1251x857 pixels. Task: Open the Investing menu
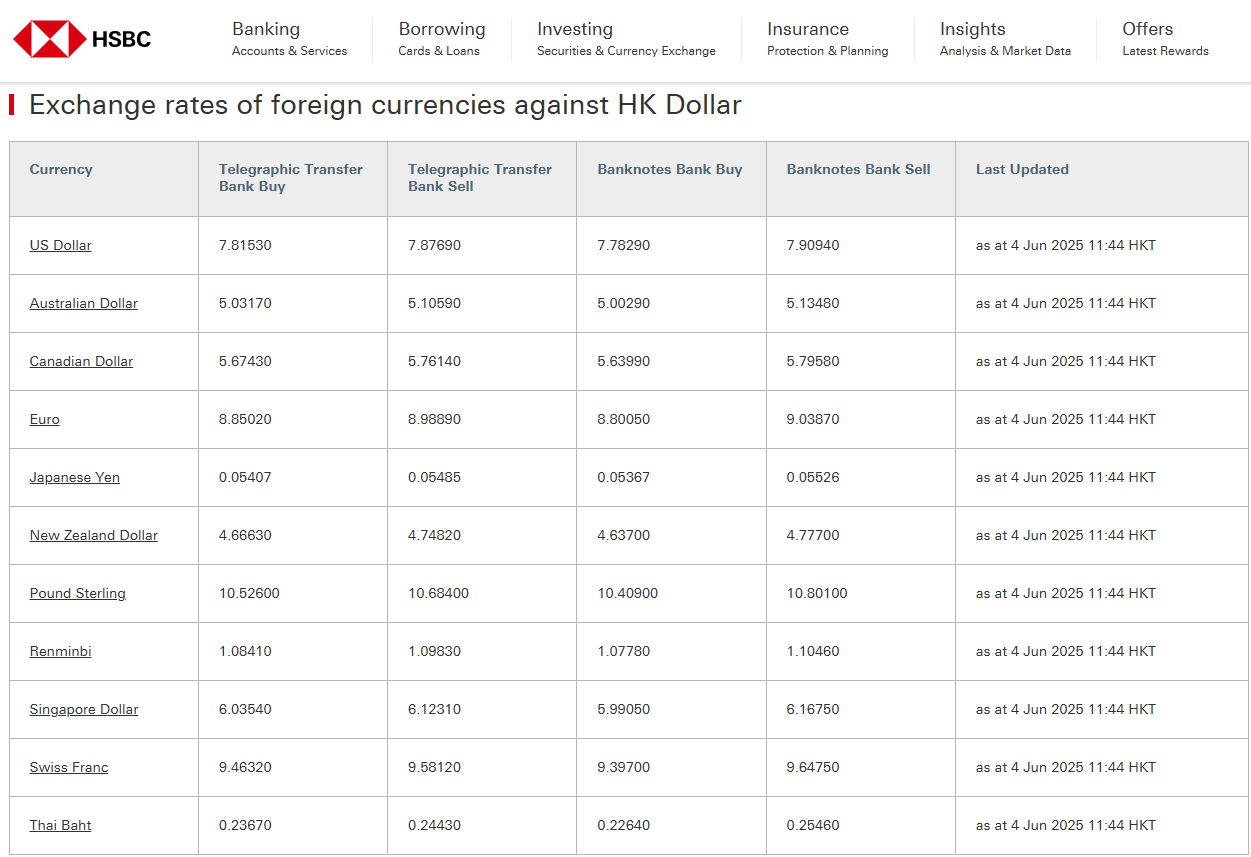click(625, 39)
